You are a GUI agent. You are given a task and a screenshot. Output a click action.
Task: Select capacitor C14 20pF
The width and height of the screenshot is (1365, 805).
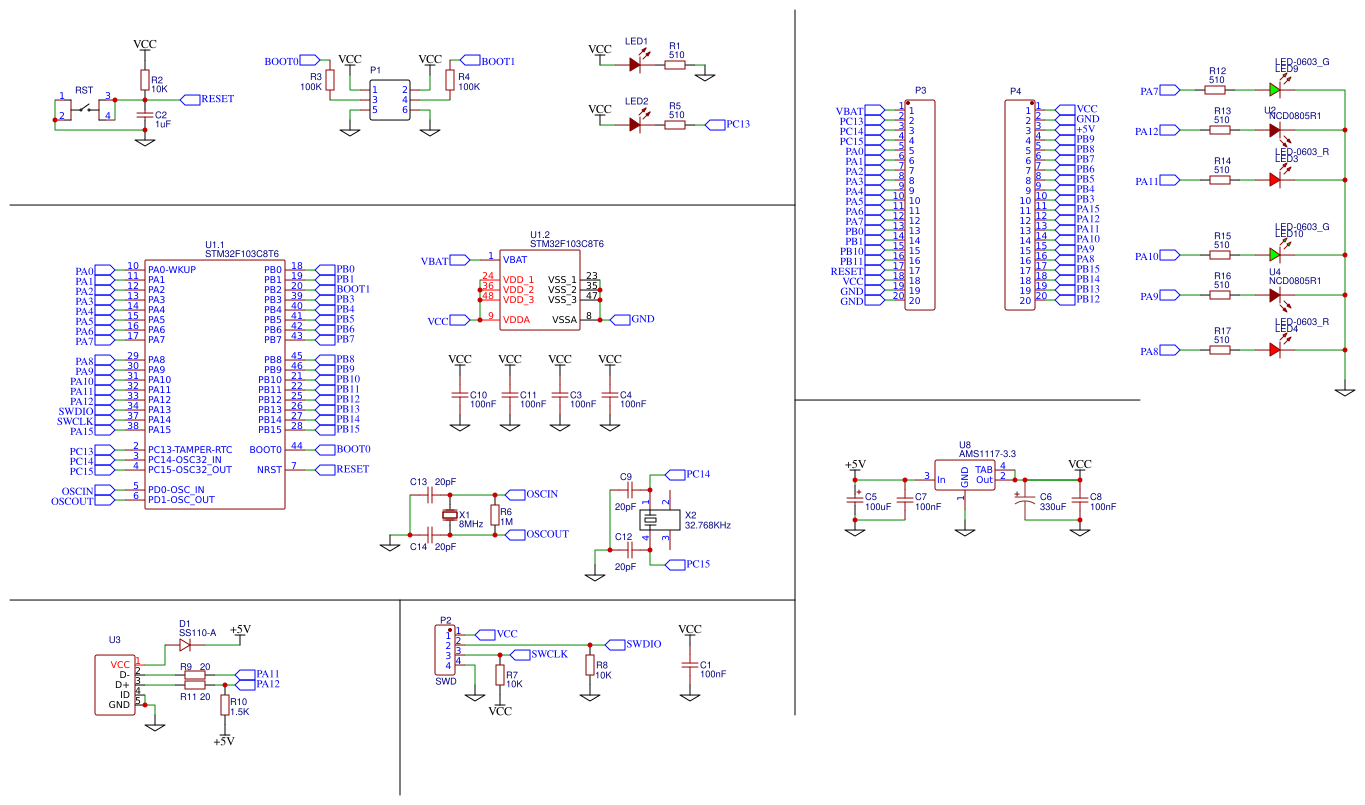click(x=430, y=535)
